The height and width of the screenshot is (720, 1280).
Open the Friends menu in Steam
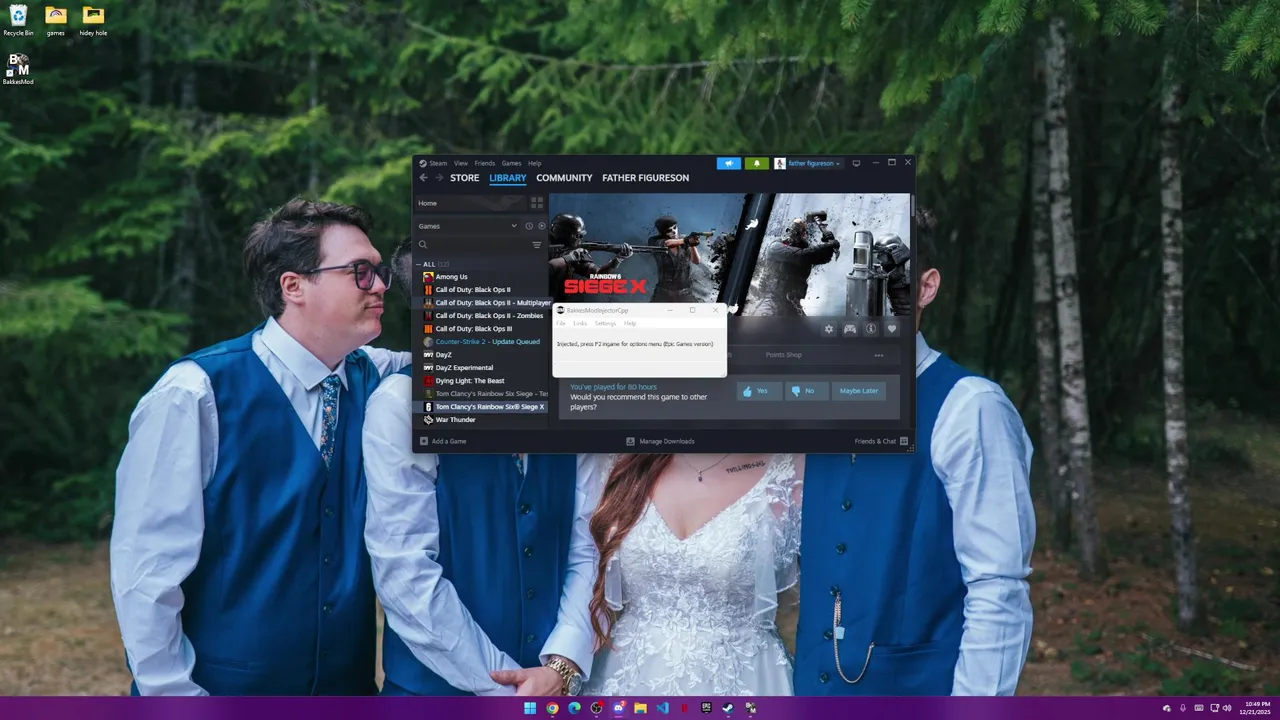[x=485, y=163]
